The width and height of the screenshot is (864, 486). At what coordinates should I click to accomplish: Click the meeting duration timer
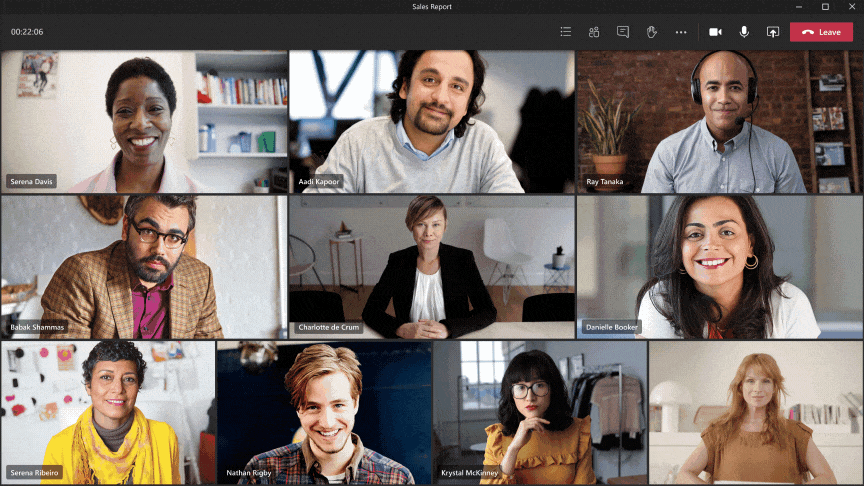(27, 32)
